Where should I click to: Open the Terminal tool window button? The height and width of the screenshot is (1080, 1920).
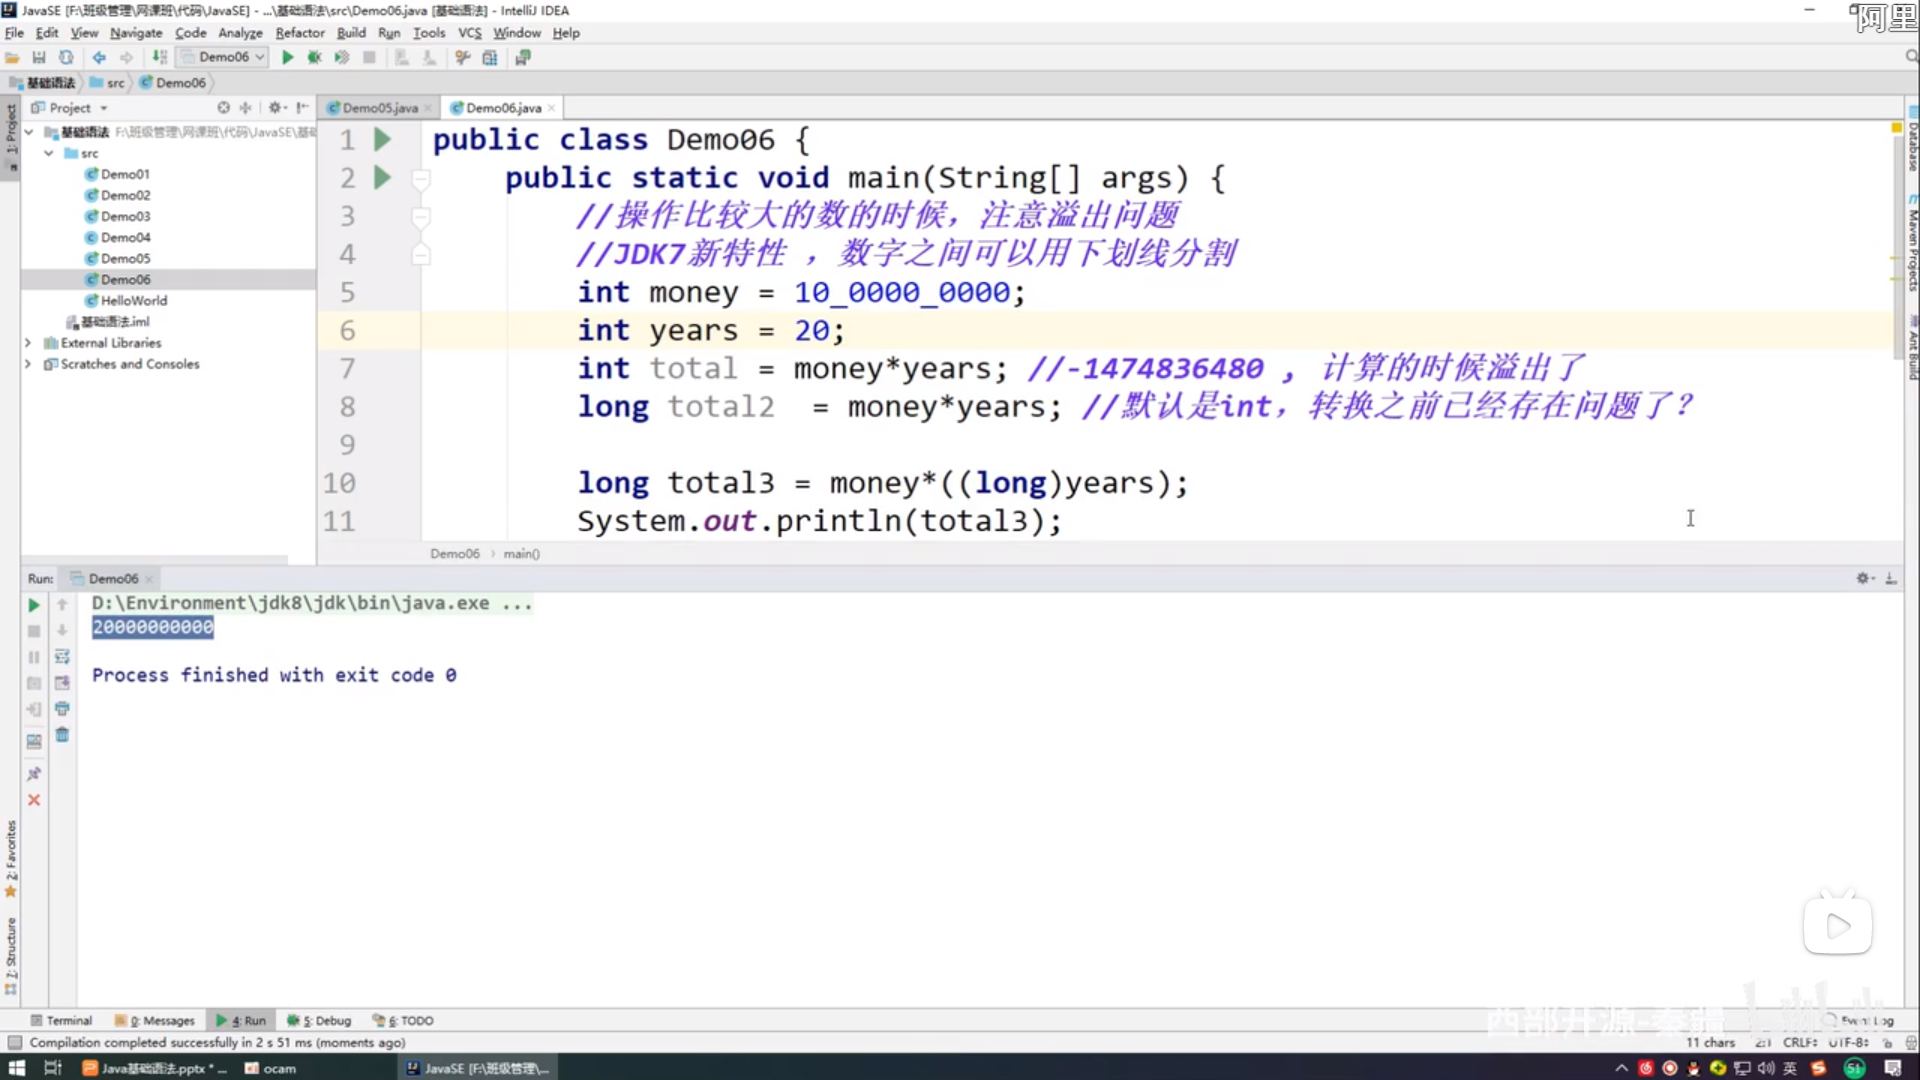[62, 1020]
